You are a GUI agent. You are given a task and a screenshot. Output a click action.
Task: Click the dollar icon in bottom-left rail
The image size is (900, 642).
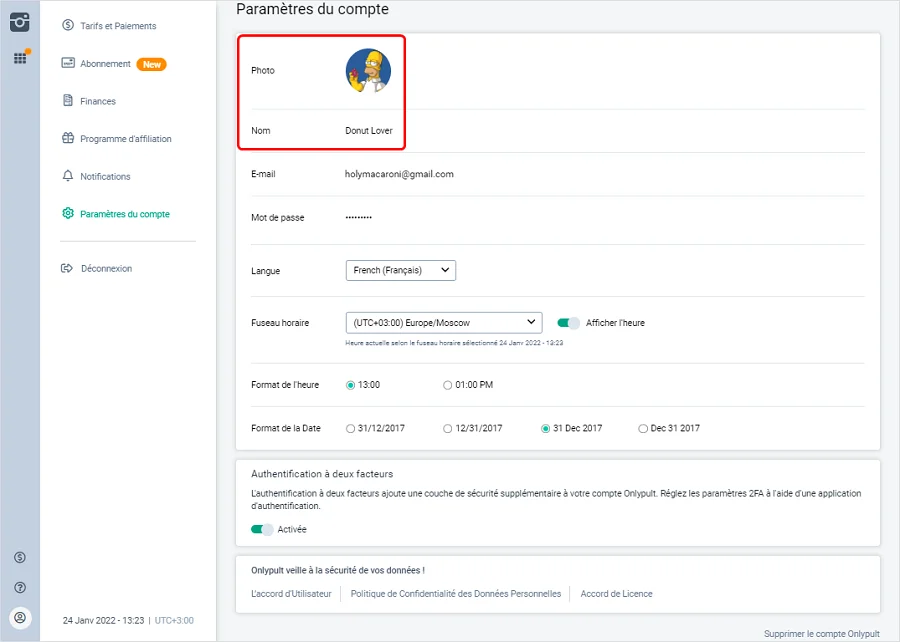20,557
